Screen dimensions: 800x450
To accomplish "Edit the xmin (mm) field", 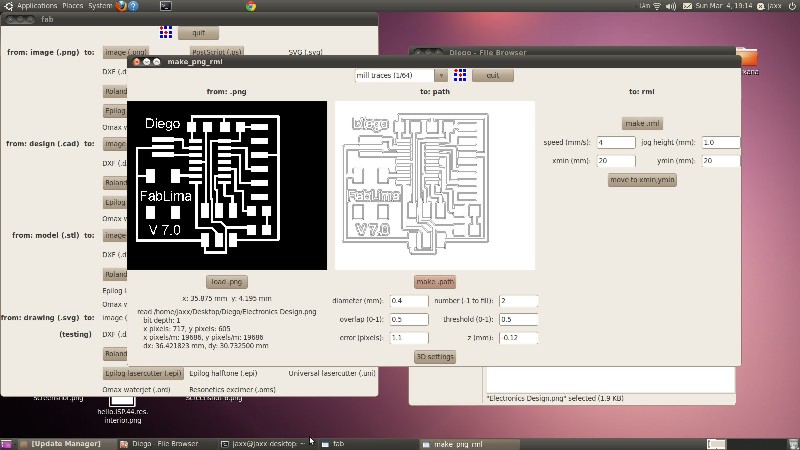I will [x=616, y=161].
